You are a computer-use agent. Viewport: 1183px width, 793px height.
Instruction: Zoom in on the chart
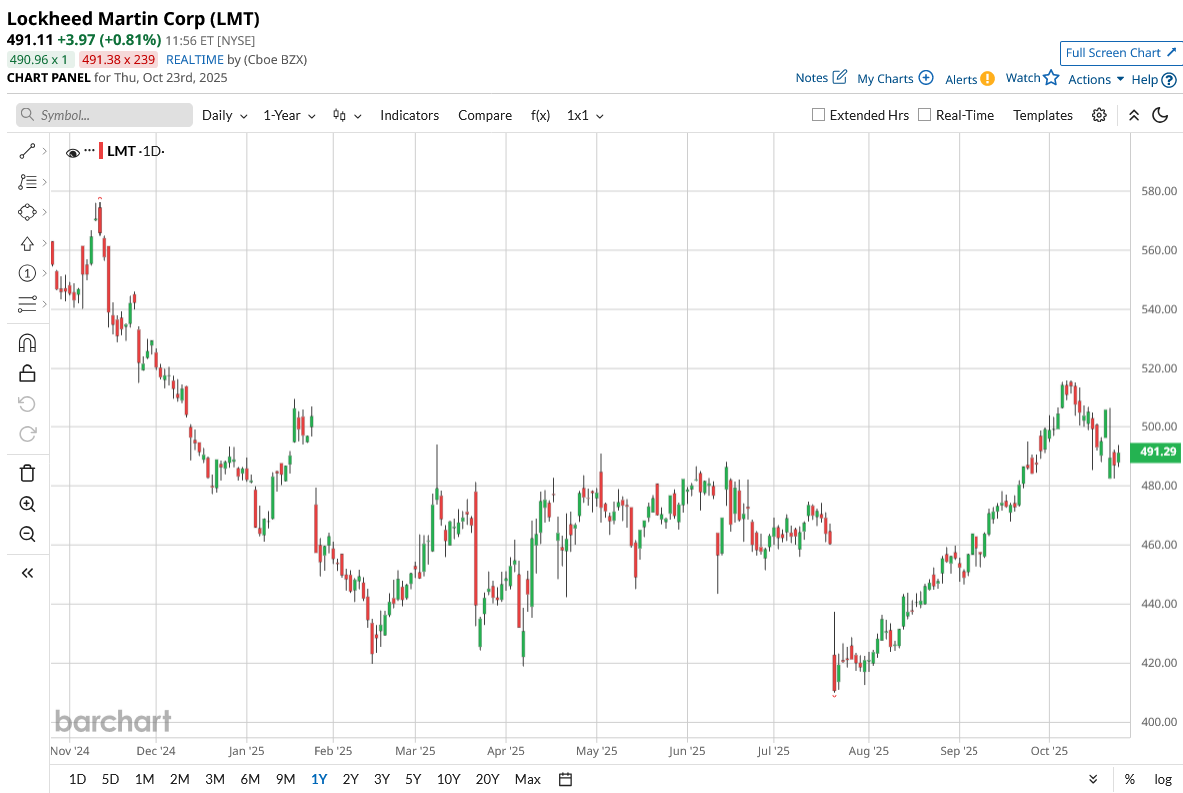[27, 504]
